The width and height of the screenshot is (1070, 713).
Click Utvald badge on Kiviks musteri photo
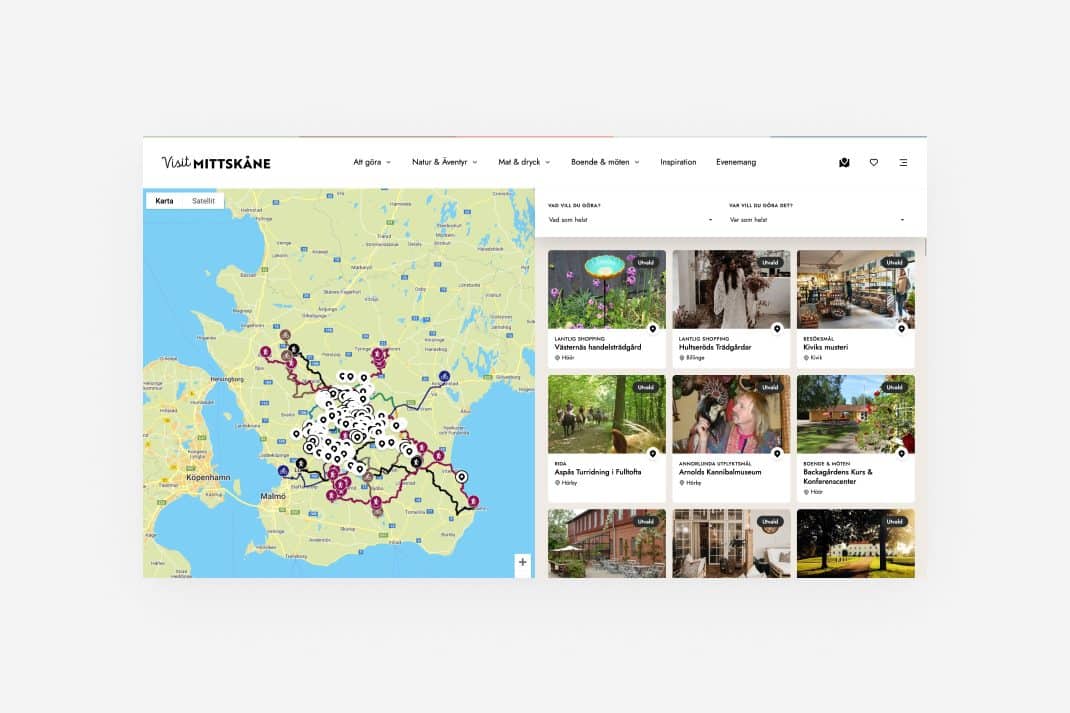(x=895, y=262)
